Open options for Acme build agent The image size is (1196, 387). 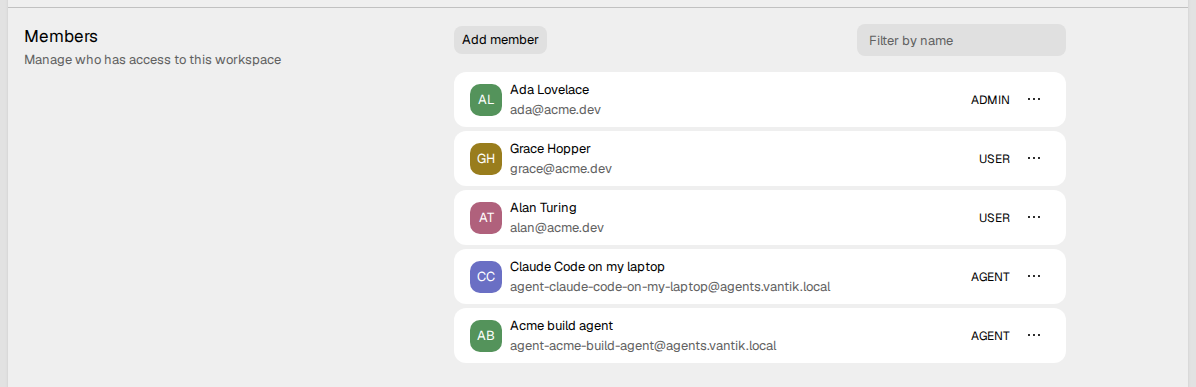[1034, 335]
